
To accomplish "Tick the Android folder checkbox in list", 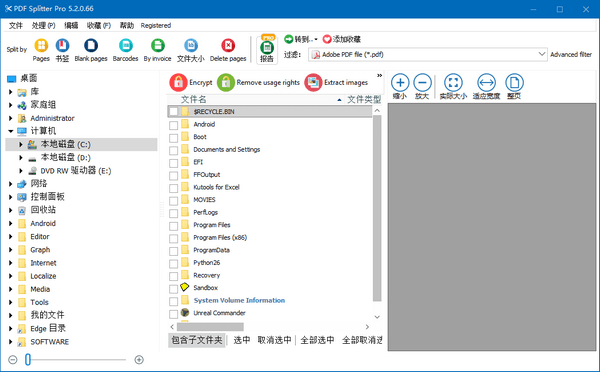I will point(173,125).
